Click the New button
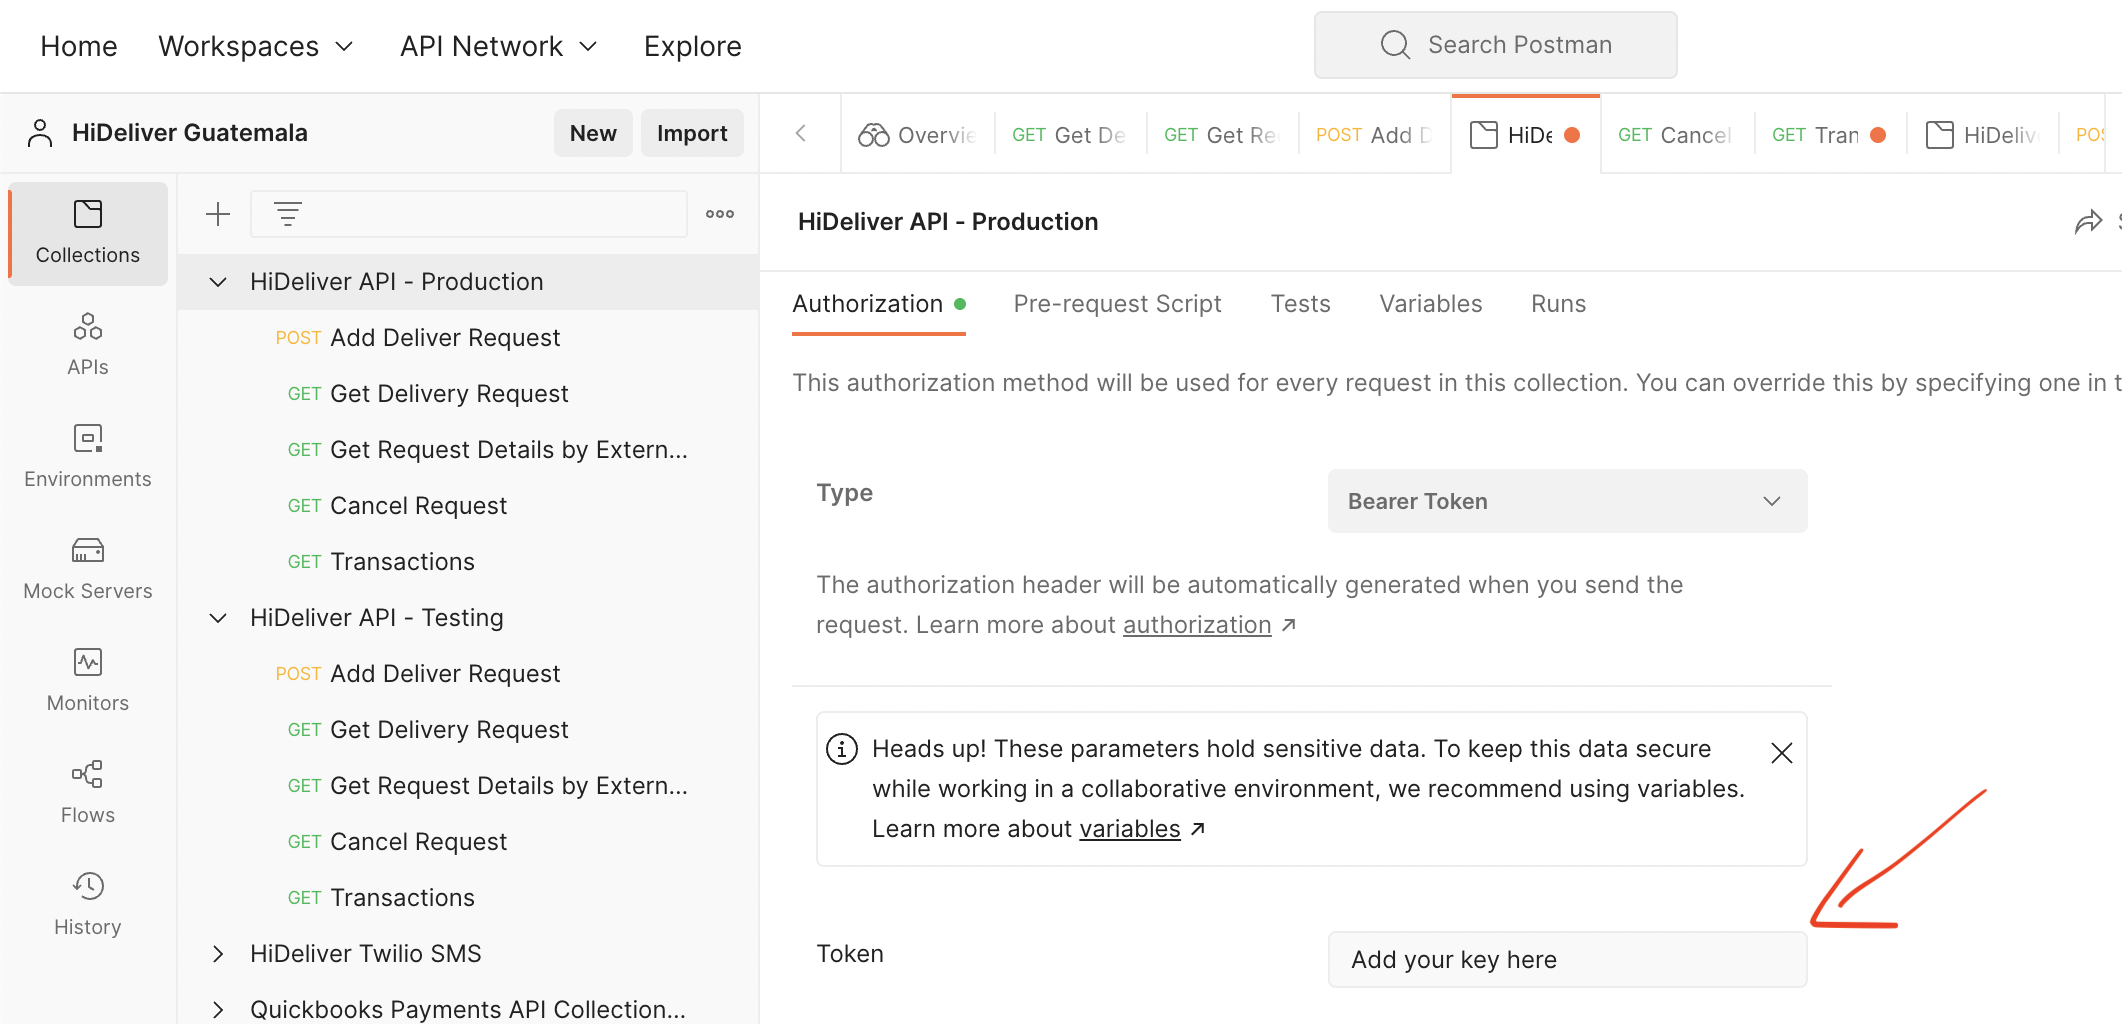 [593, 133]
